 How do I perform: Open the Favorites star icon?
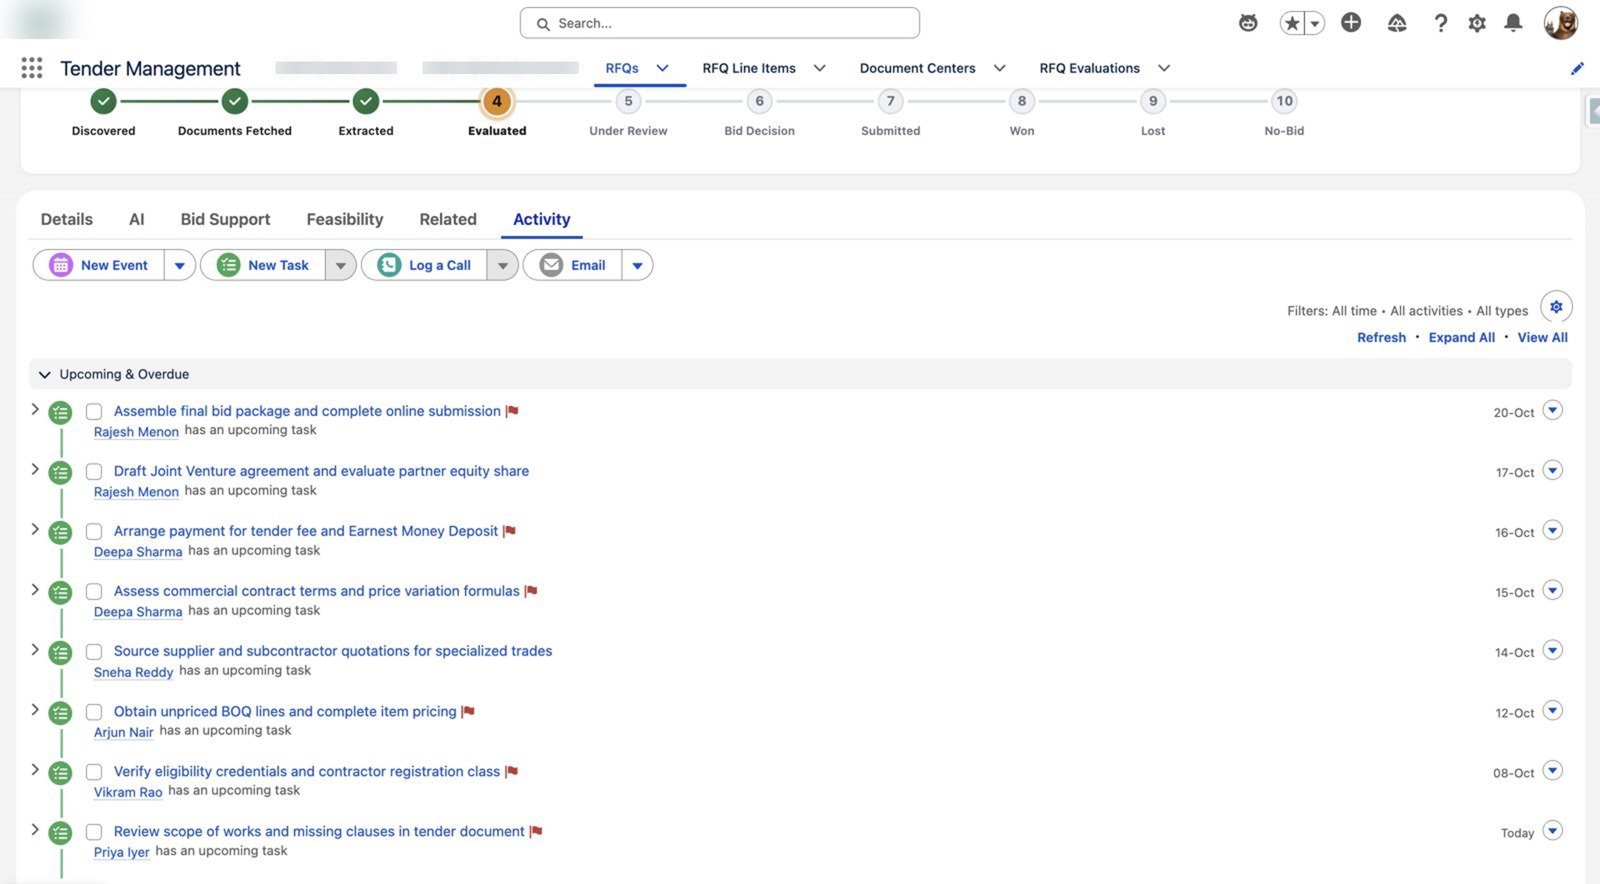click(1292, 23)
